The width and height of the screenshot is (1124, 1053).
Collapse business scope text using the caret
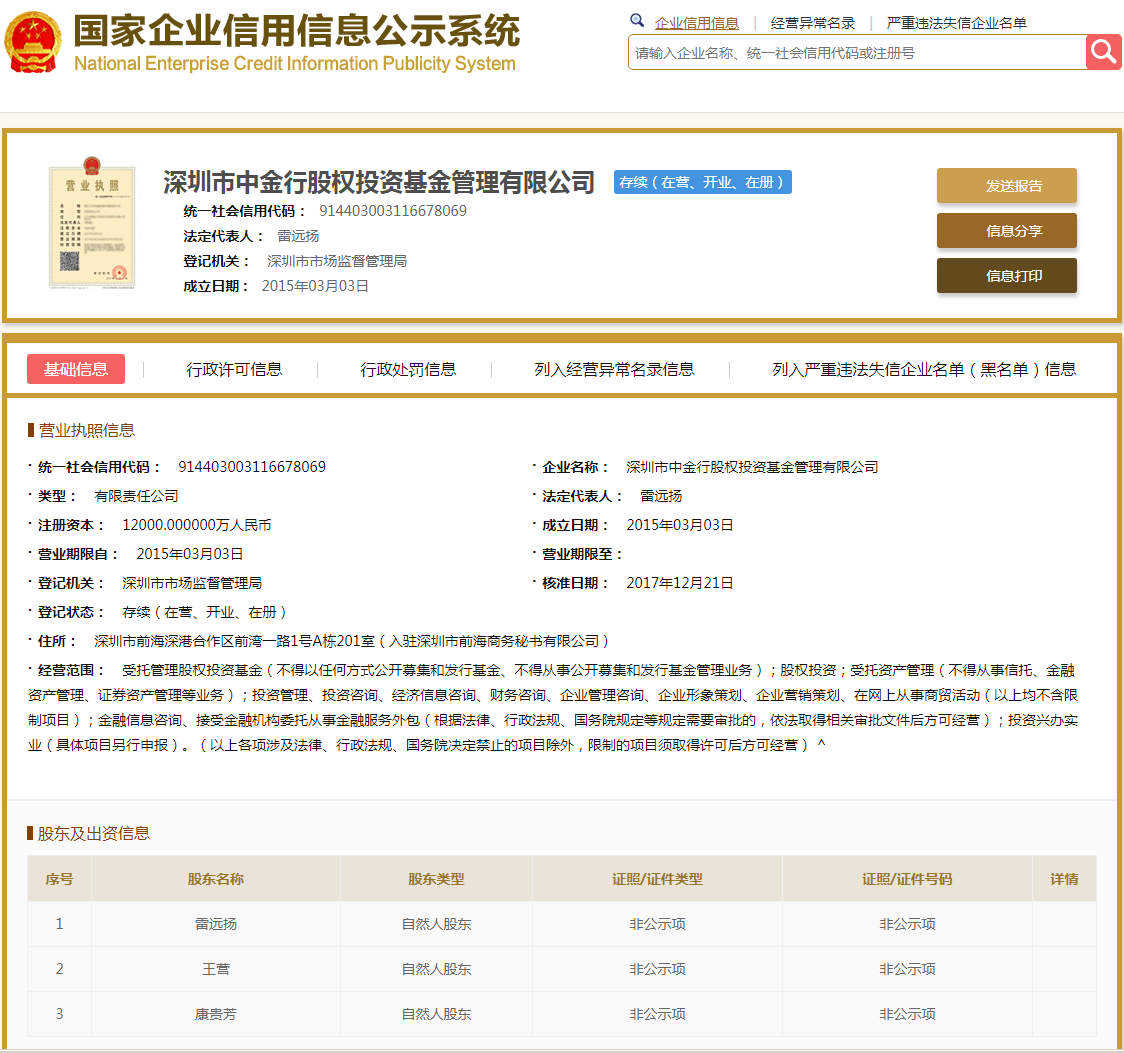pyautogui.click(x=821, y=745)
